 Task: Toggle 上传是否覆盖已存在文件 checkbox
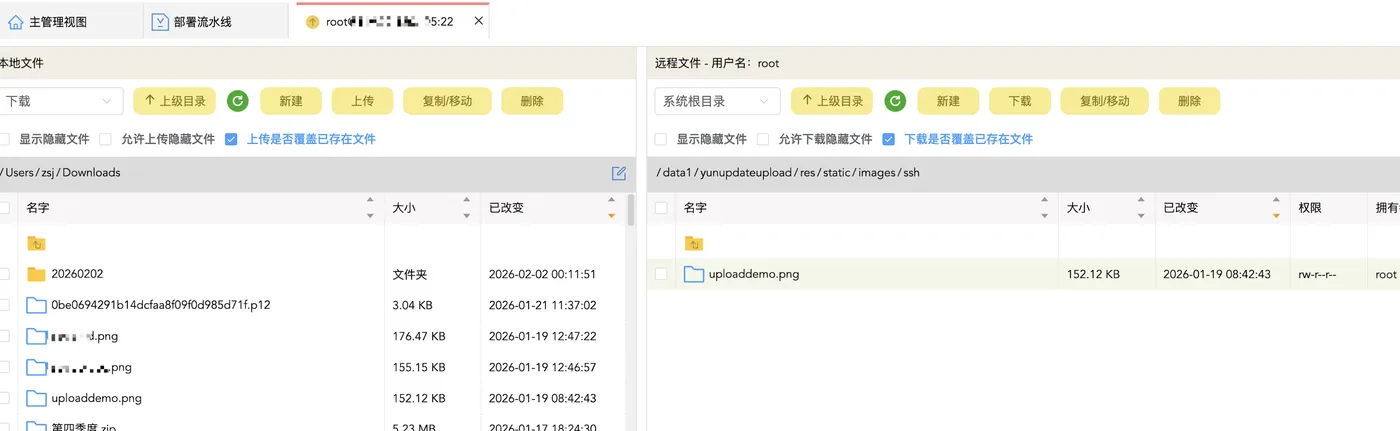point(231,139)
